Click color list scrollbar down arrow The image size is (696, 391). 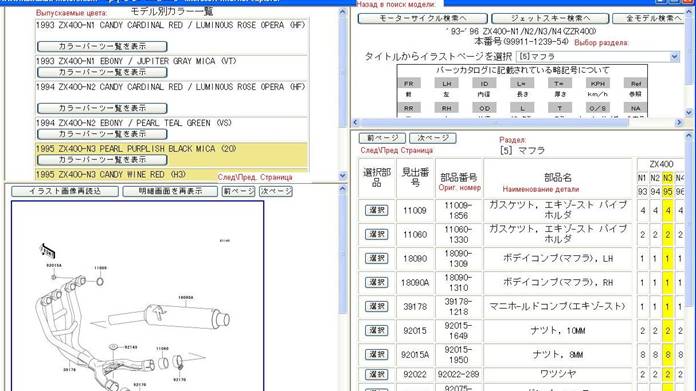pyautogui.click(x=342, y=176)
